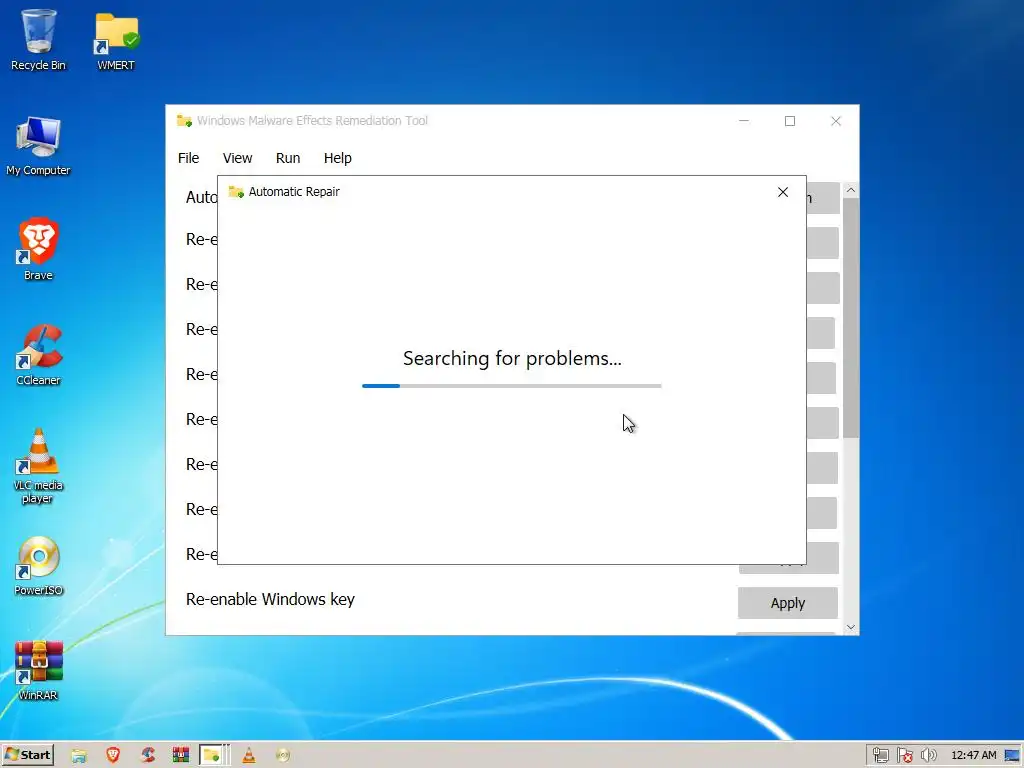The height and width of the screenshot is (768, 1024).
Task: Open Brave browser from the taskbar
Action: pos(113,755)
